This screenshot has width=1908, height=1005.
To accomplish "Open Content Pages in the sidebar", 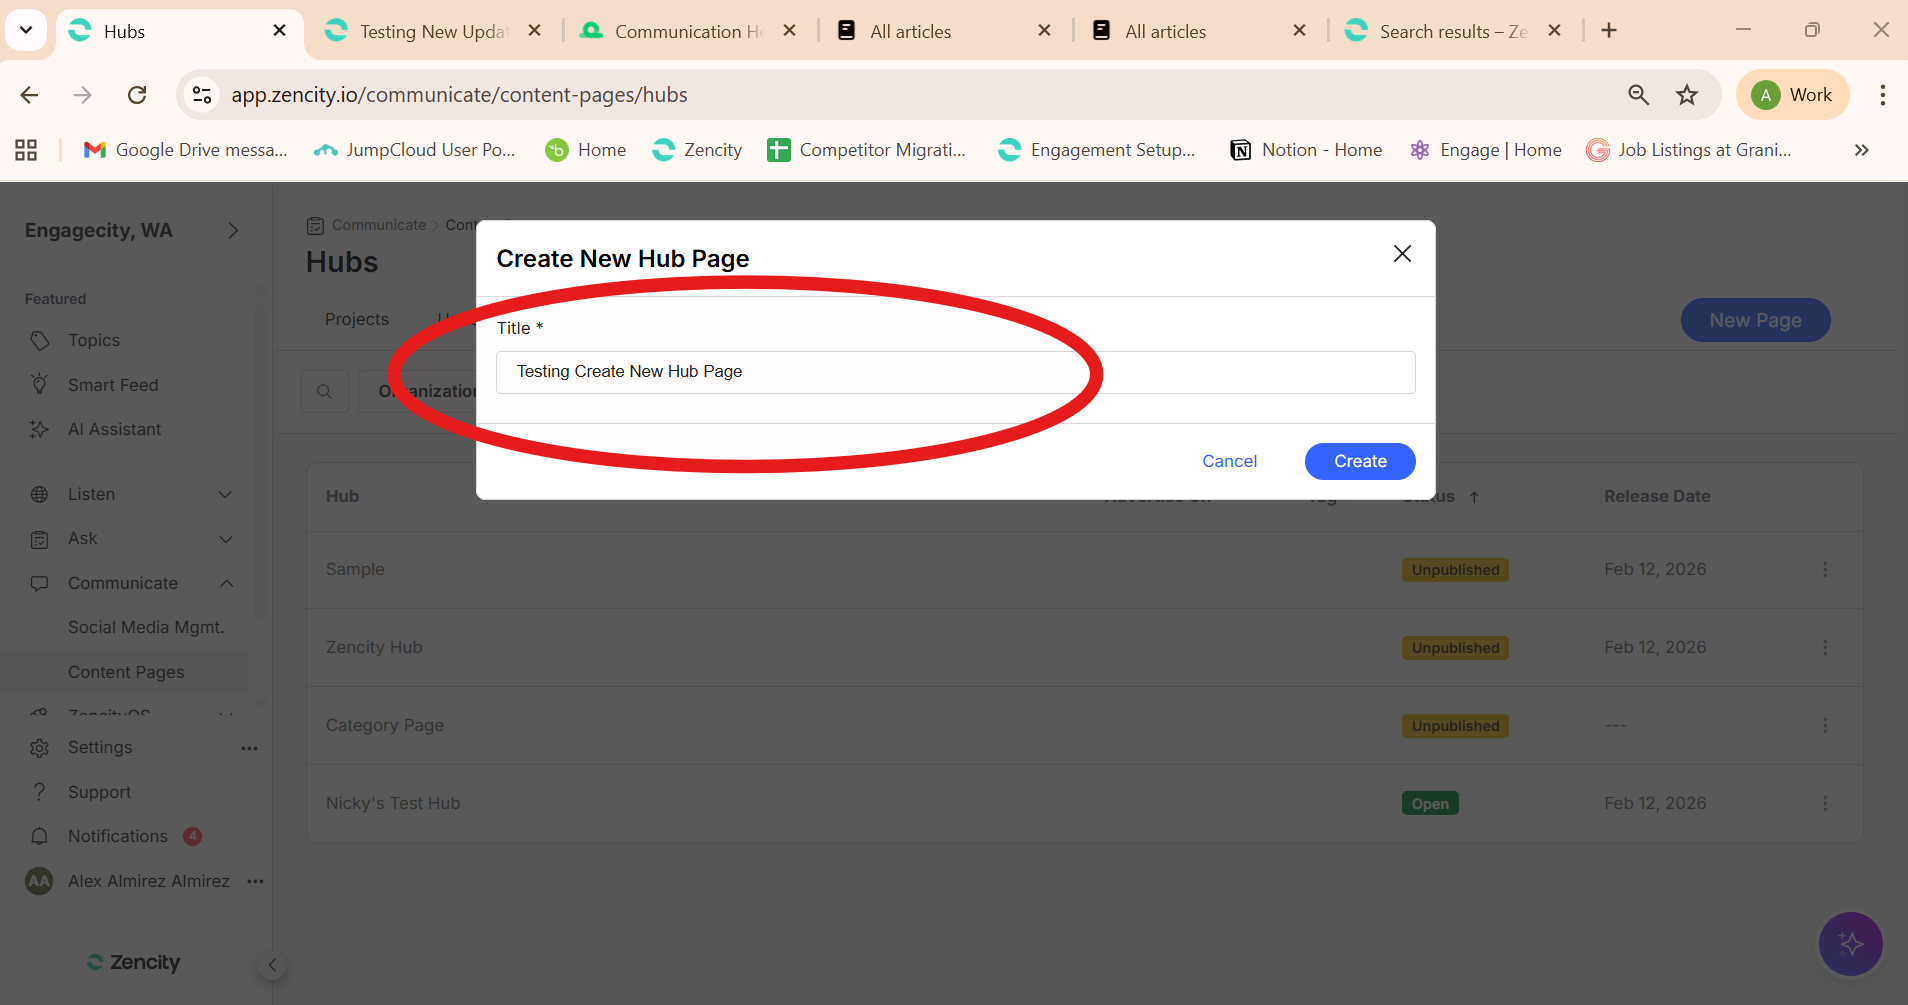I will (126, 672).
